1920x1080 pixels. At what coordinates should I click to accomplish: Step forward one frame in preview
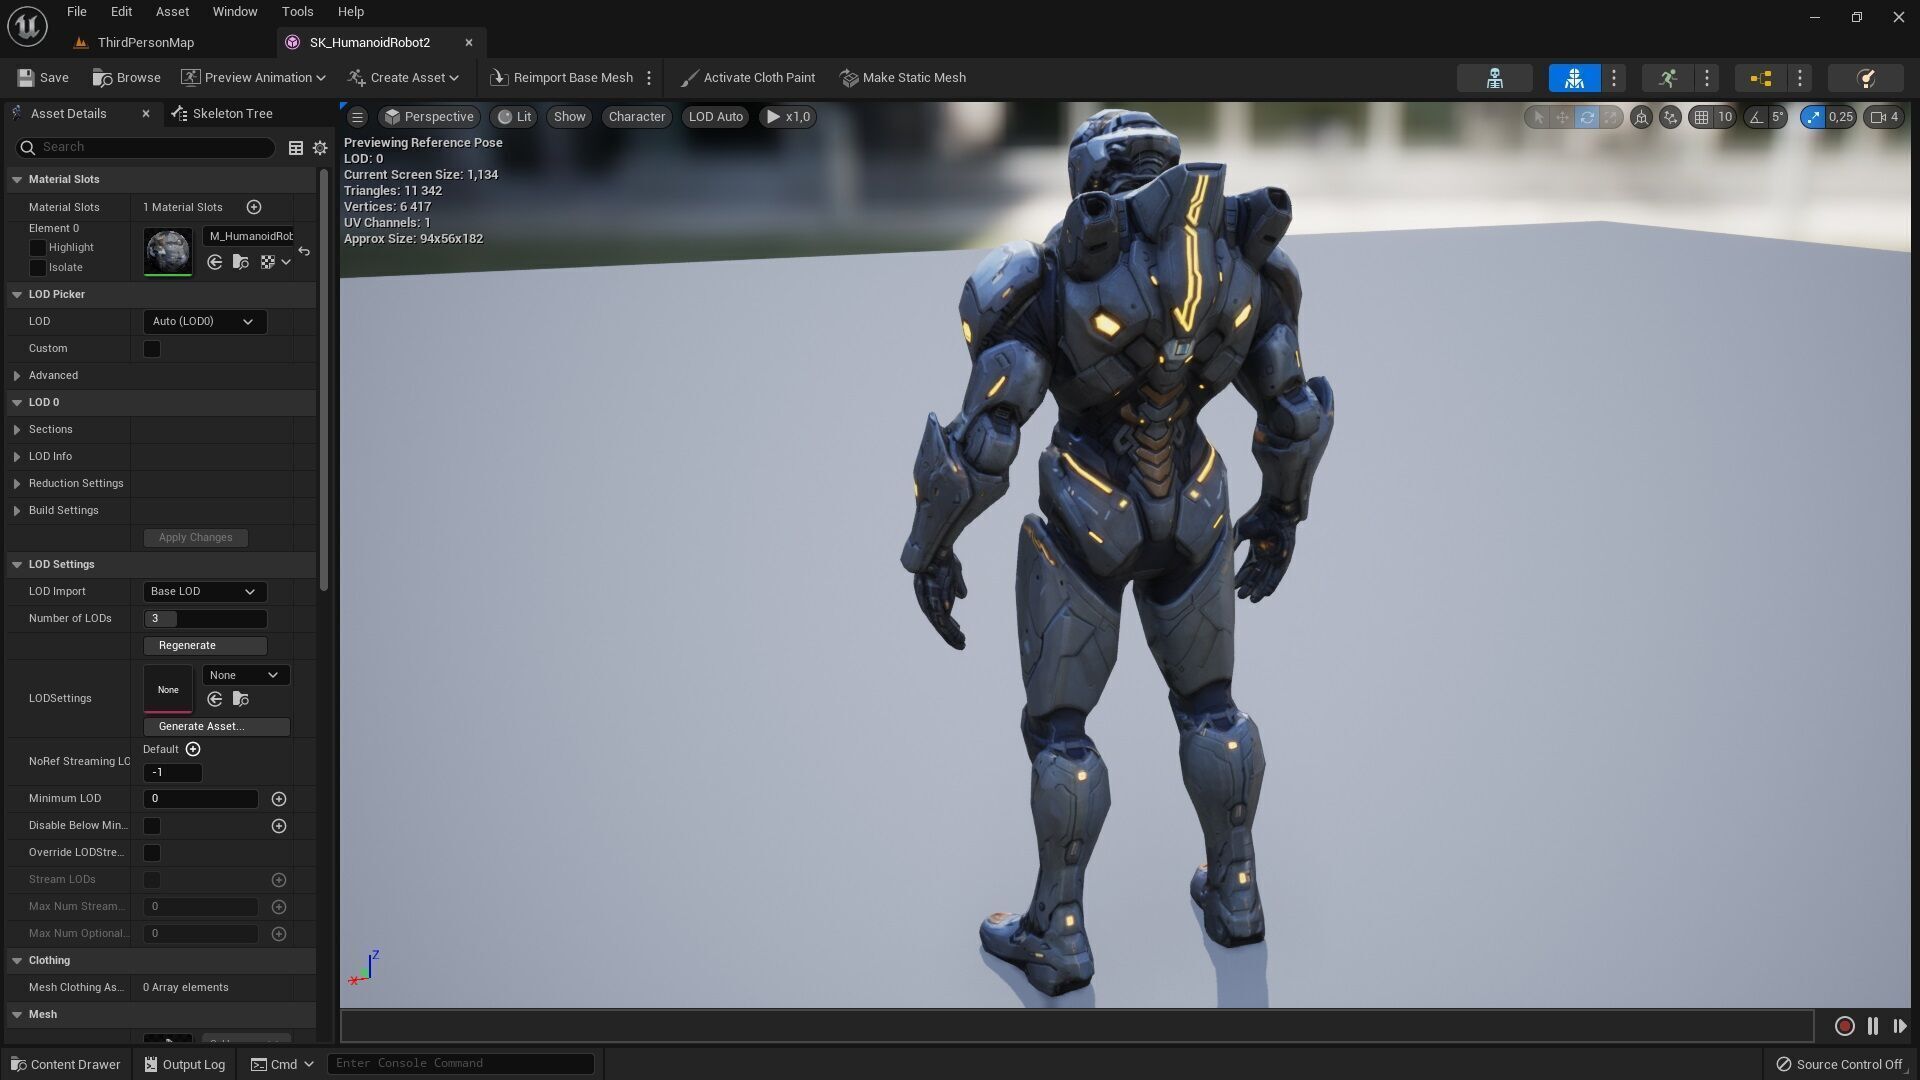[x=1899, y=1026]
